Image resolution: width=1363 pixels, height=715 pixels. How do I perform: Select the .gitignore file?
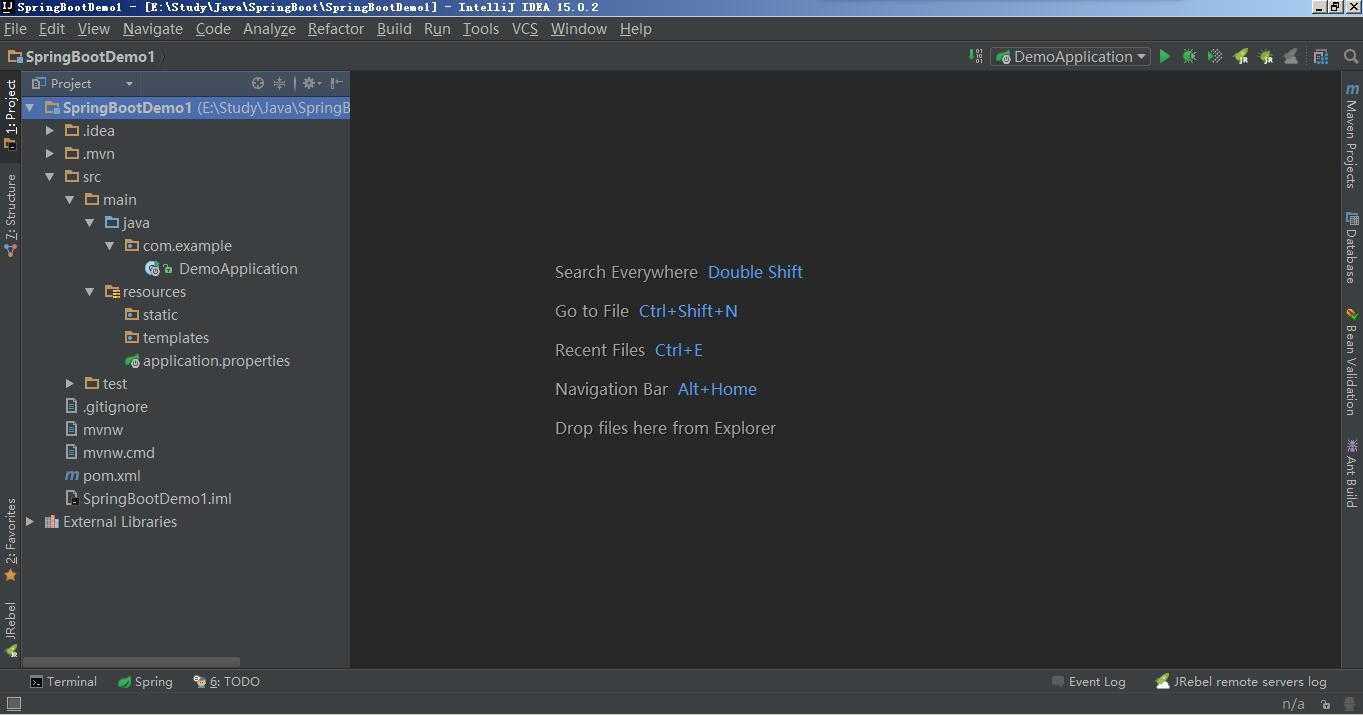[x=106, y=407]
